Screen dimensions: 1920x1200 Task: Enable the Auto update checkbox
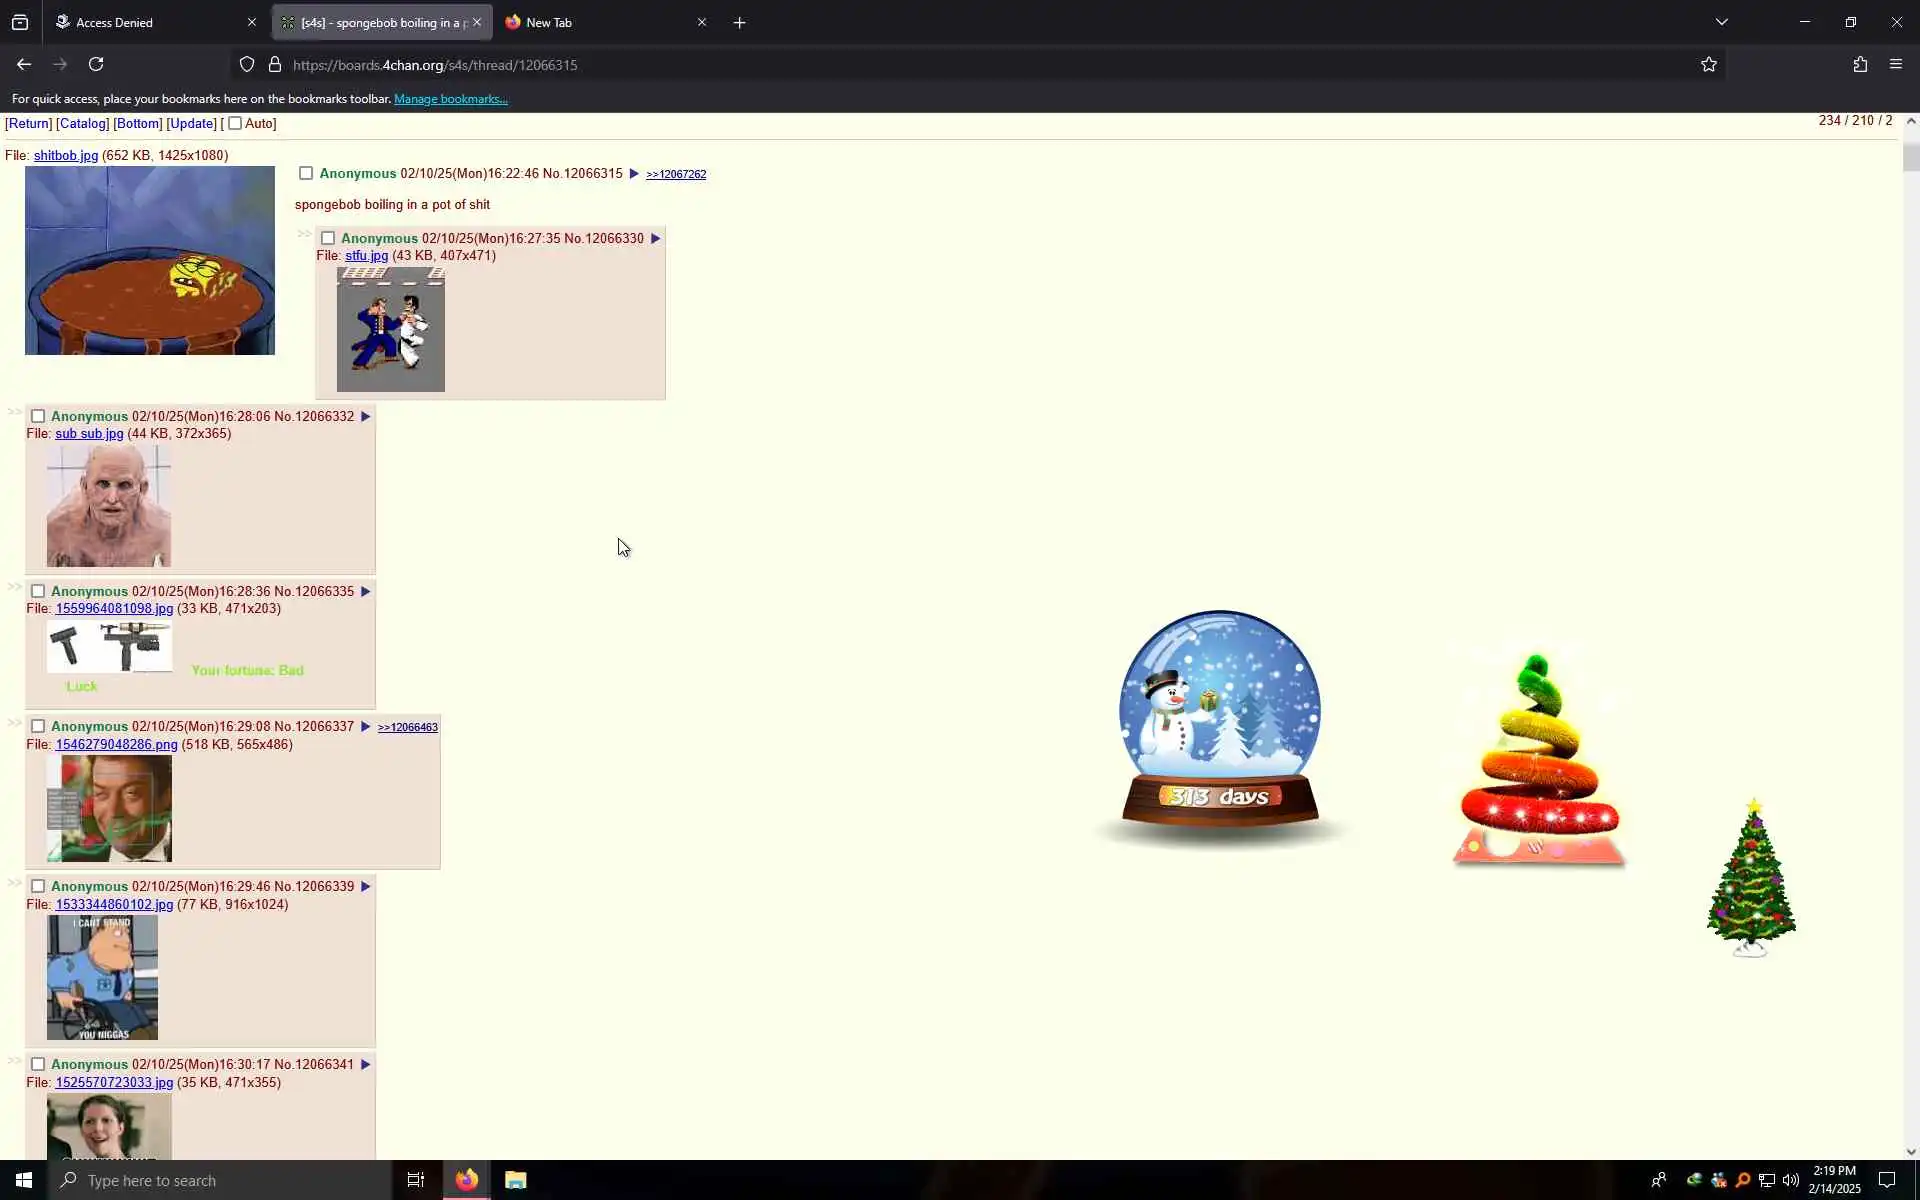coord(235,123)
